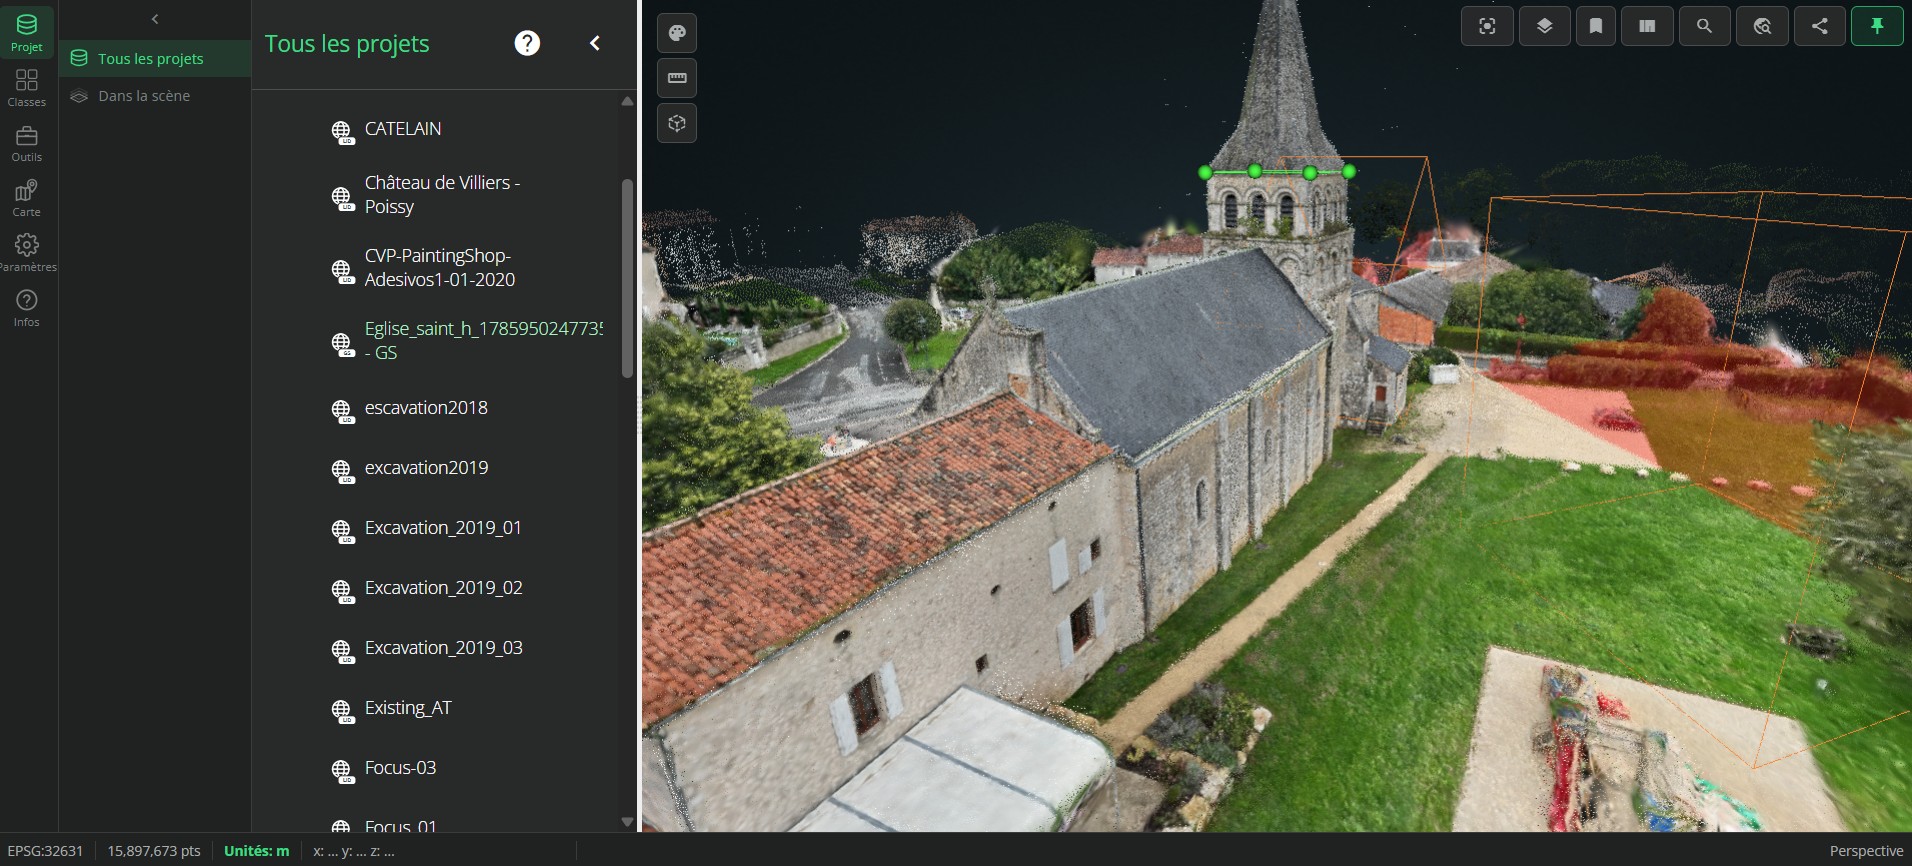Open the magnifier search tool
1912x866 pixels.
pos(1704,27)
